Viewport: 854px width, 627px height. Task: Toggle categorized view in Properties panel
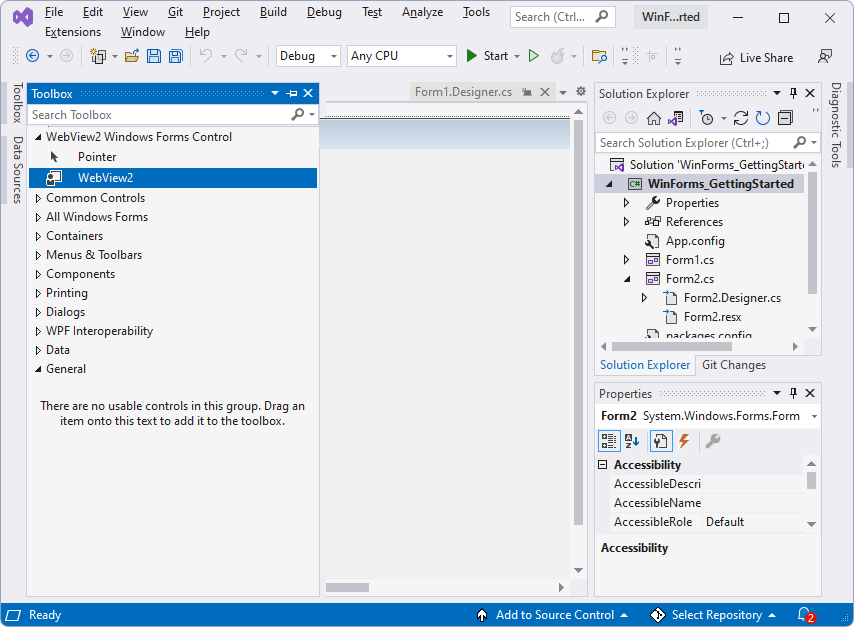point(609,440)
